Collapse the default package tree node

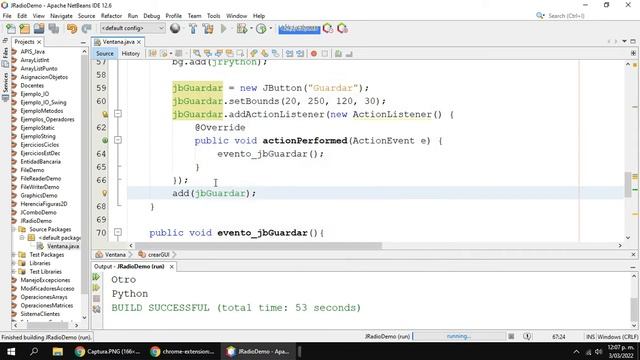point(23,238)
